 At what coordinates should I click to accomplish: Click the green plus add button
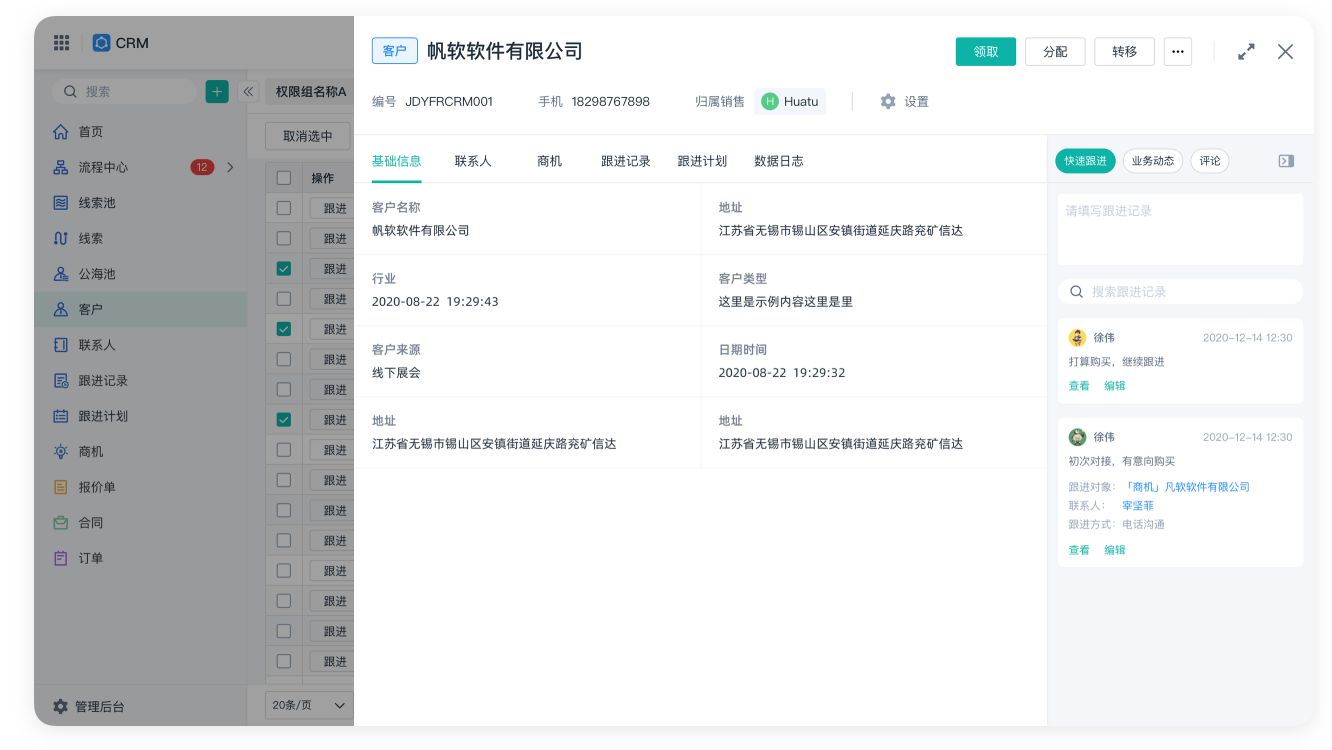[216, 91]
